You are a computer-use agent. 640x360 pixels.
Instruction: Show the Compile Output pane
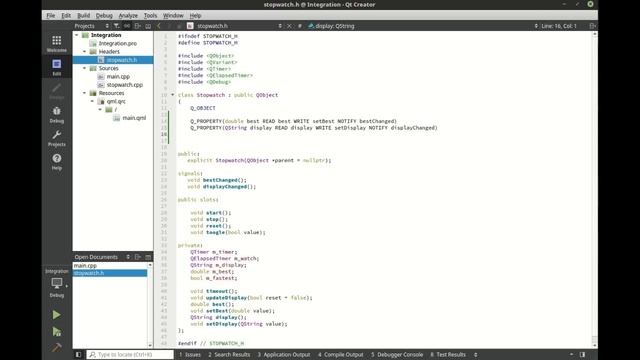click(x=341, y=355)
